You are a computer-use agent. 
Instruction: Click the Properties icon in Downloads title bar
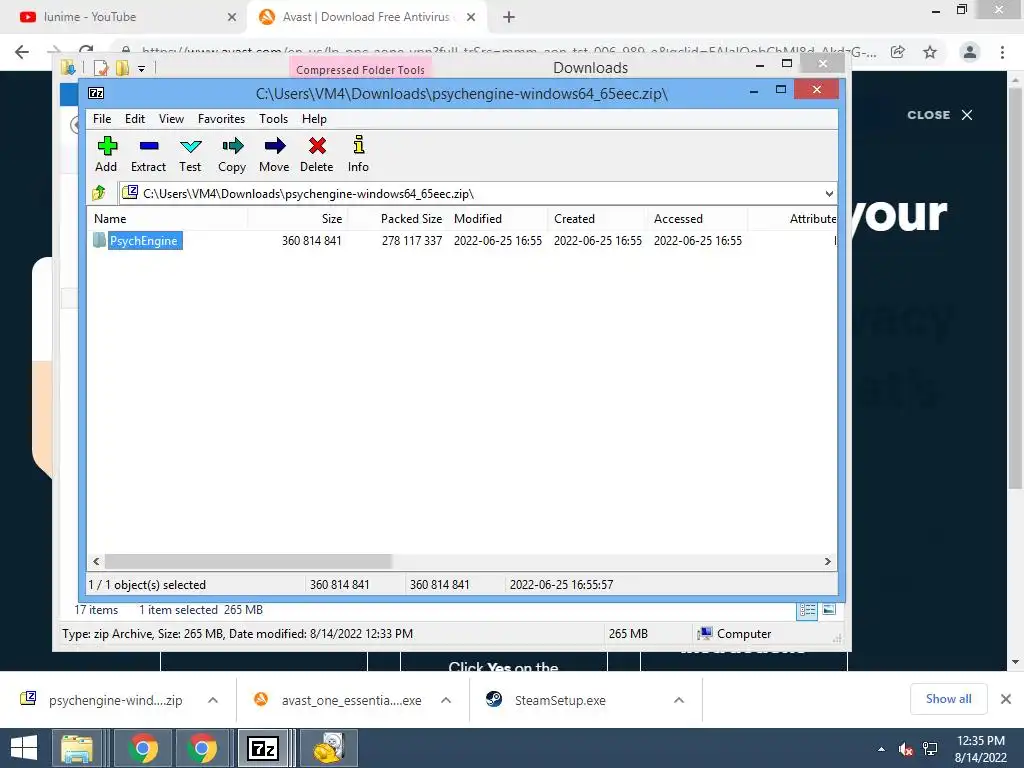point(101,68)
